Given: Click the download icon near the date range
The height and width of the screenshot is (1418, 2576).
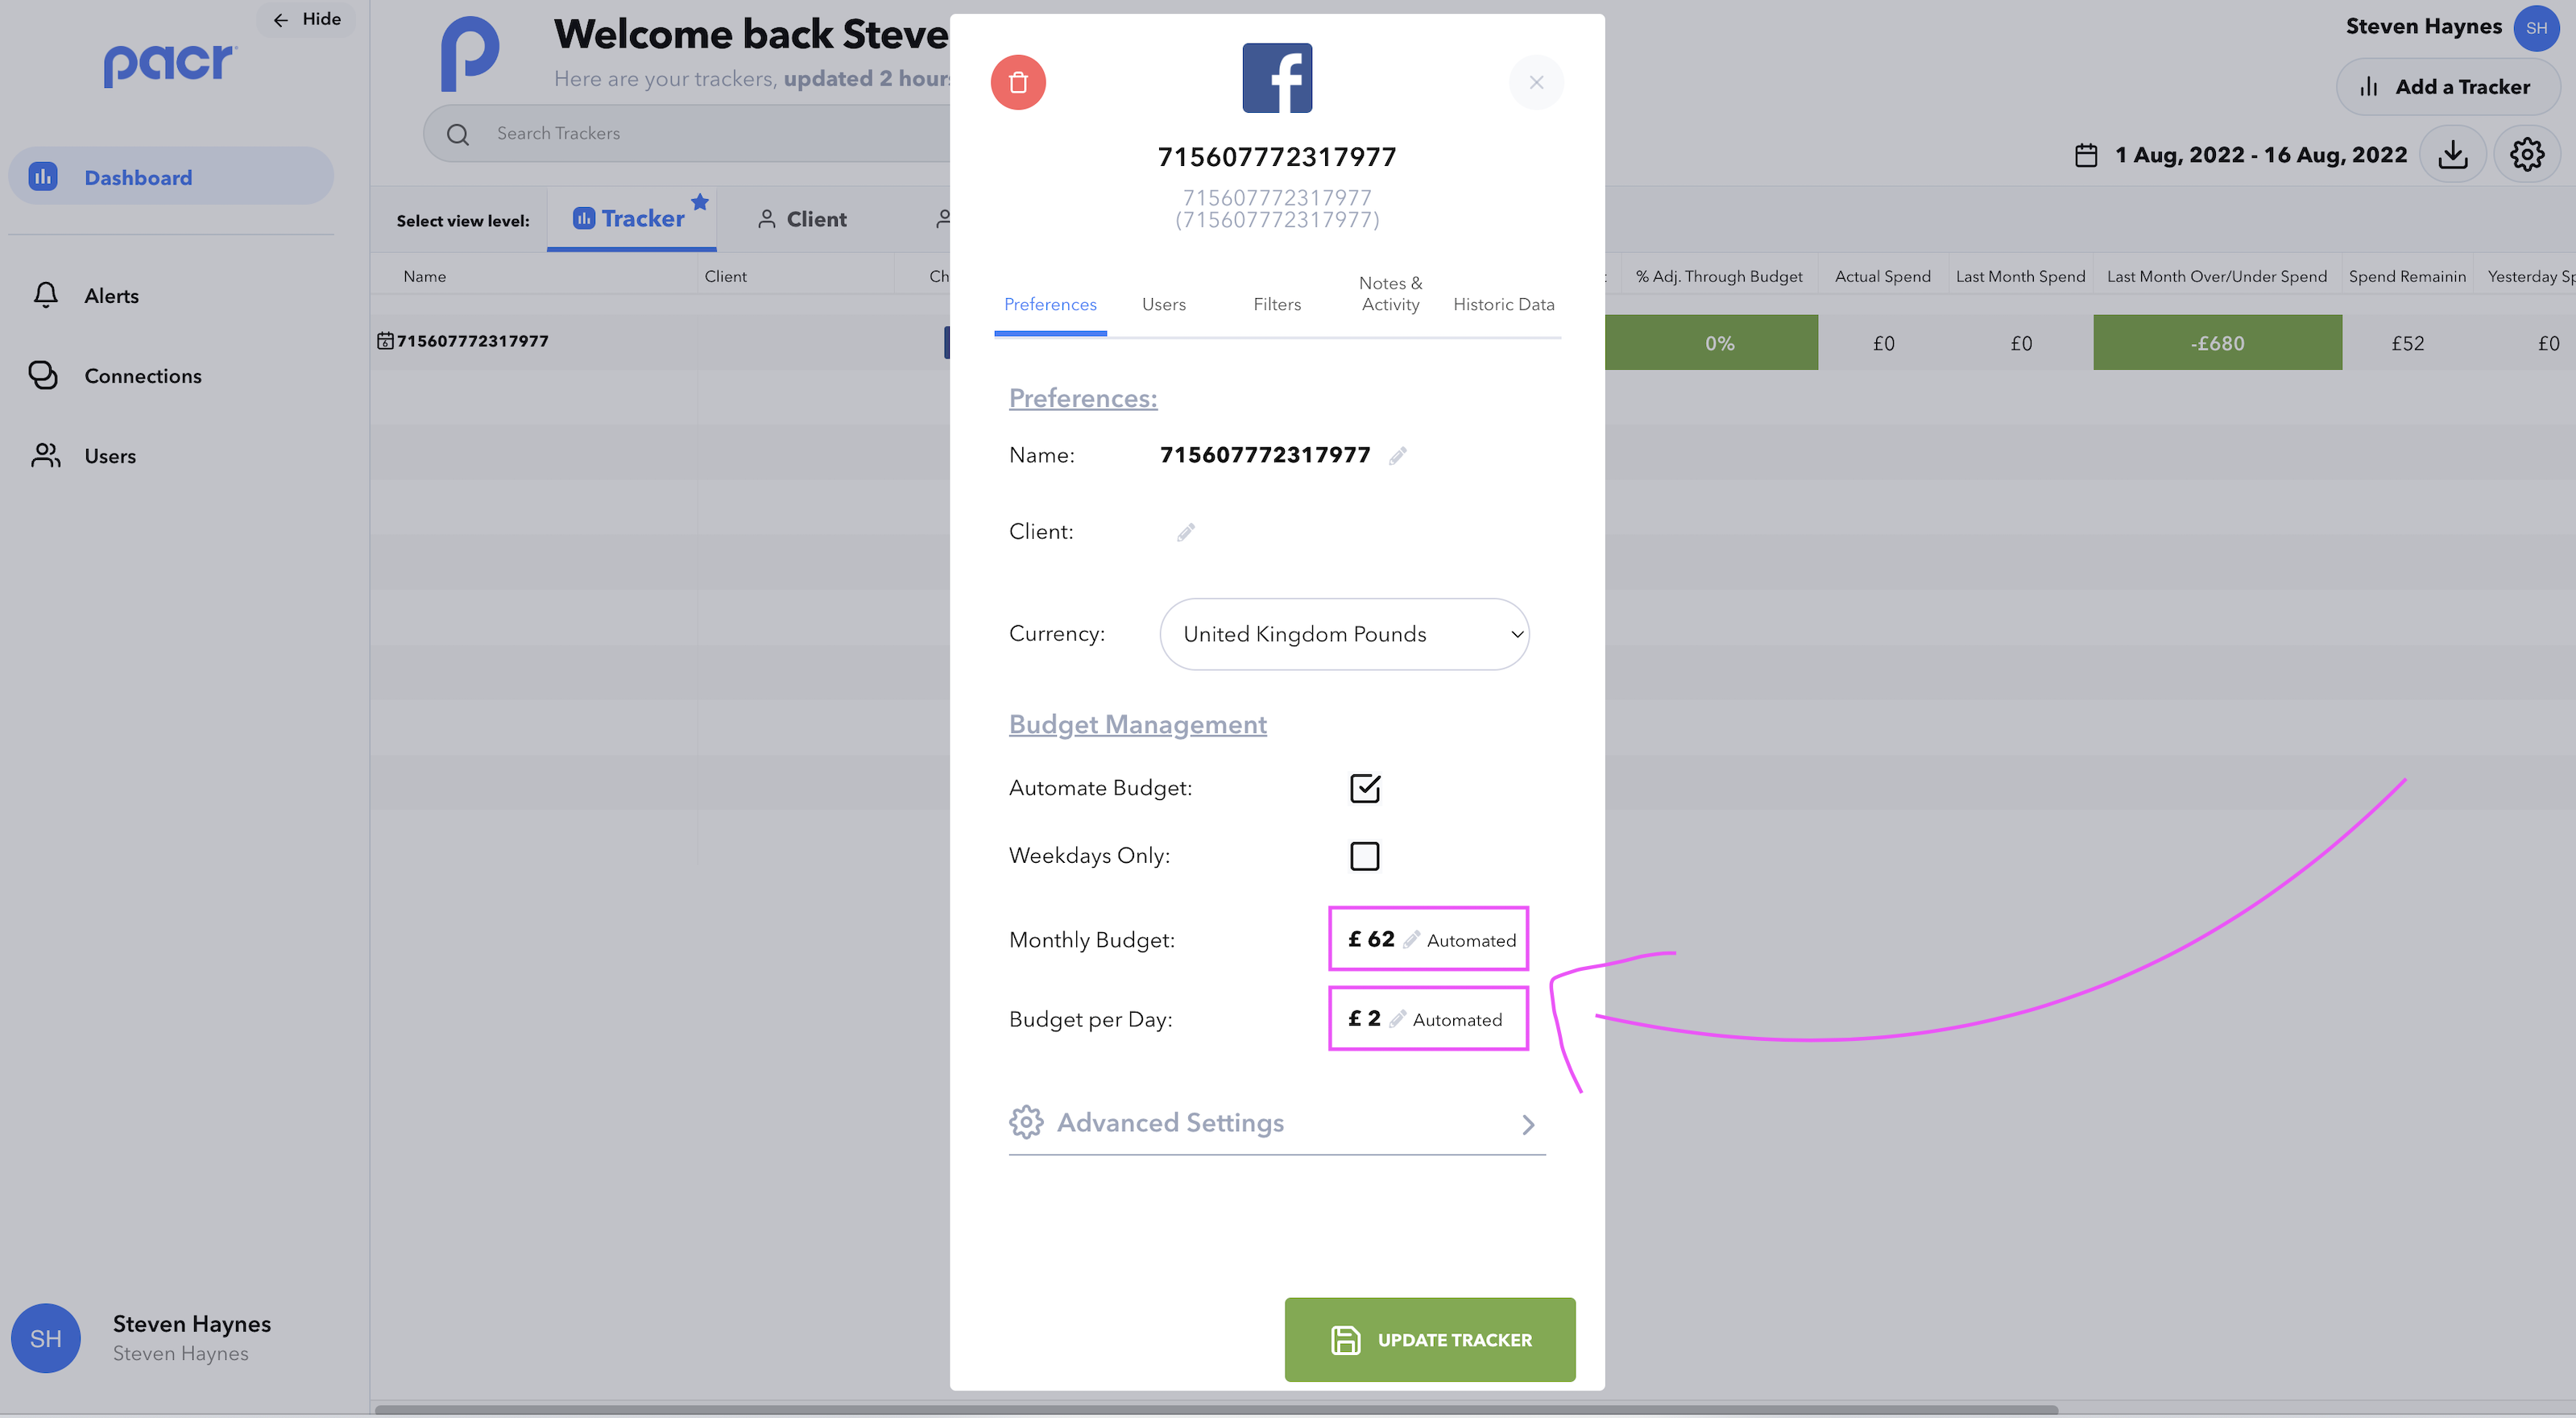Looking at the screenshot, I should click(x=2452, y=155).
